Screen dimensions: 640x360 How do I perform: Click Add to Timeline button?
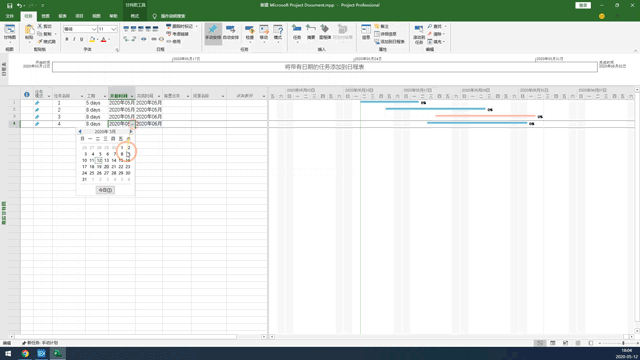389,41
